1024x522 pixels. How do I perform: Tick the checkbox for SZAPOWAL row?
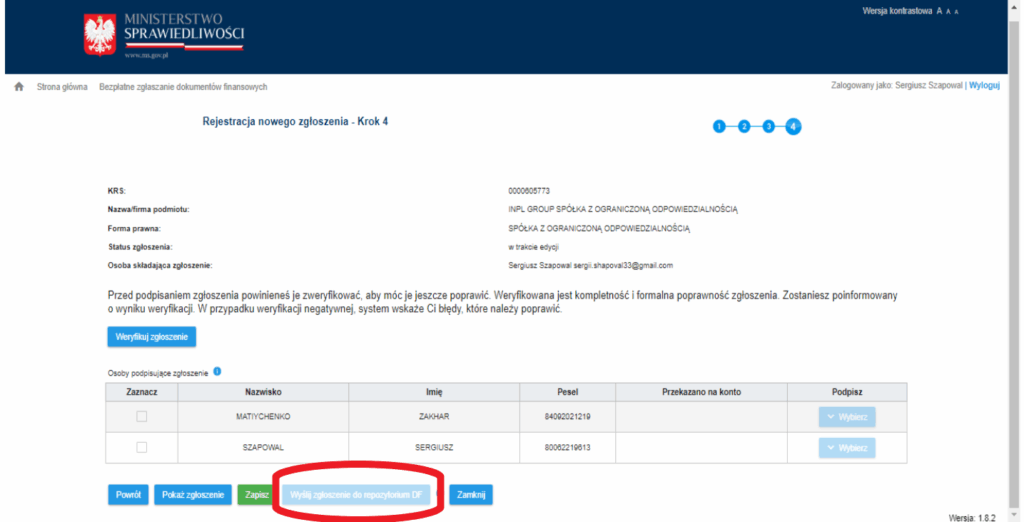click(x=141, y=447)
